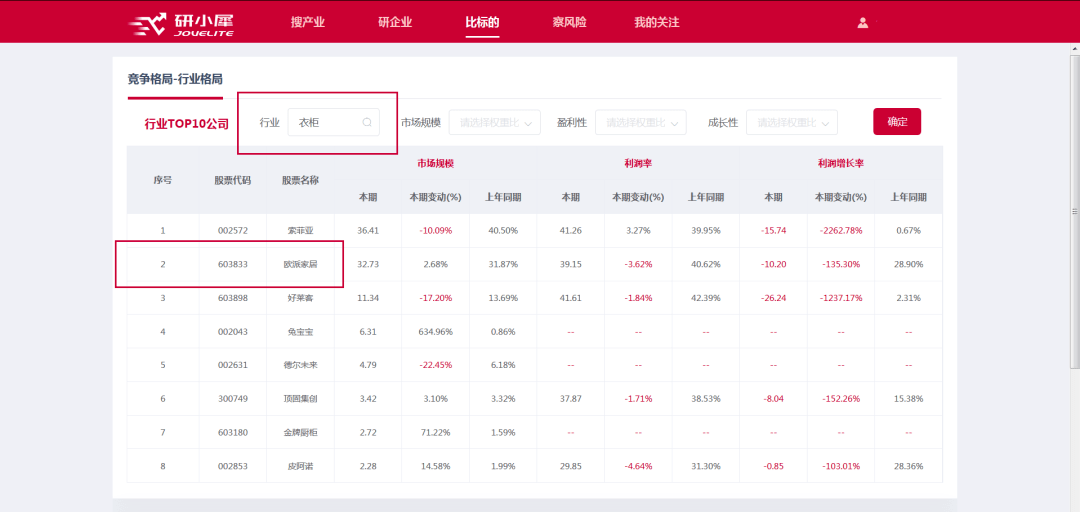1080x512 pixels.
Task: Click the 利润率 group header
Action: tap(638, 164)
